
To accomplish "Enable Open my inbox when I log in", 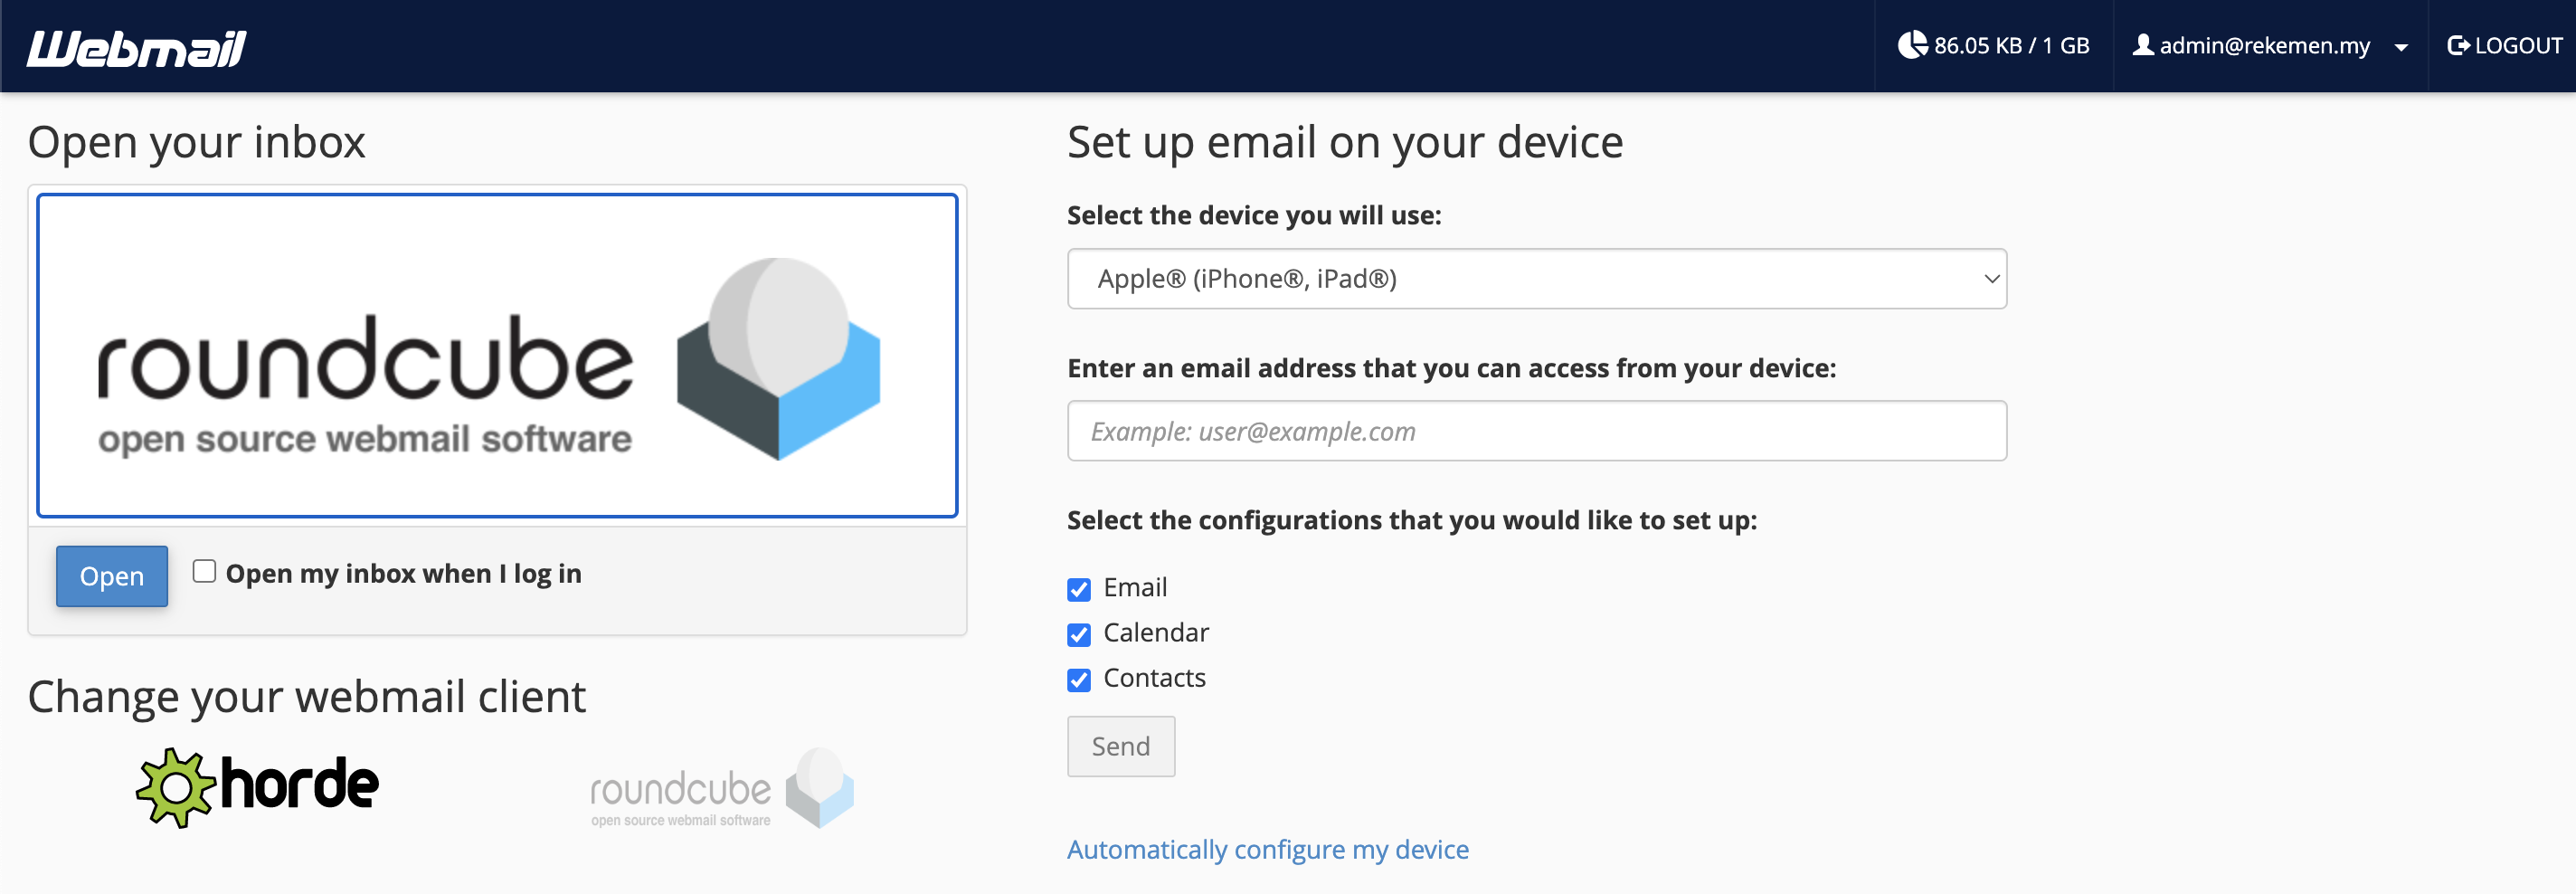I will tap(204, 571).
